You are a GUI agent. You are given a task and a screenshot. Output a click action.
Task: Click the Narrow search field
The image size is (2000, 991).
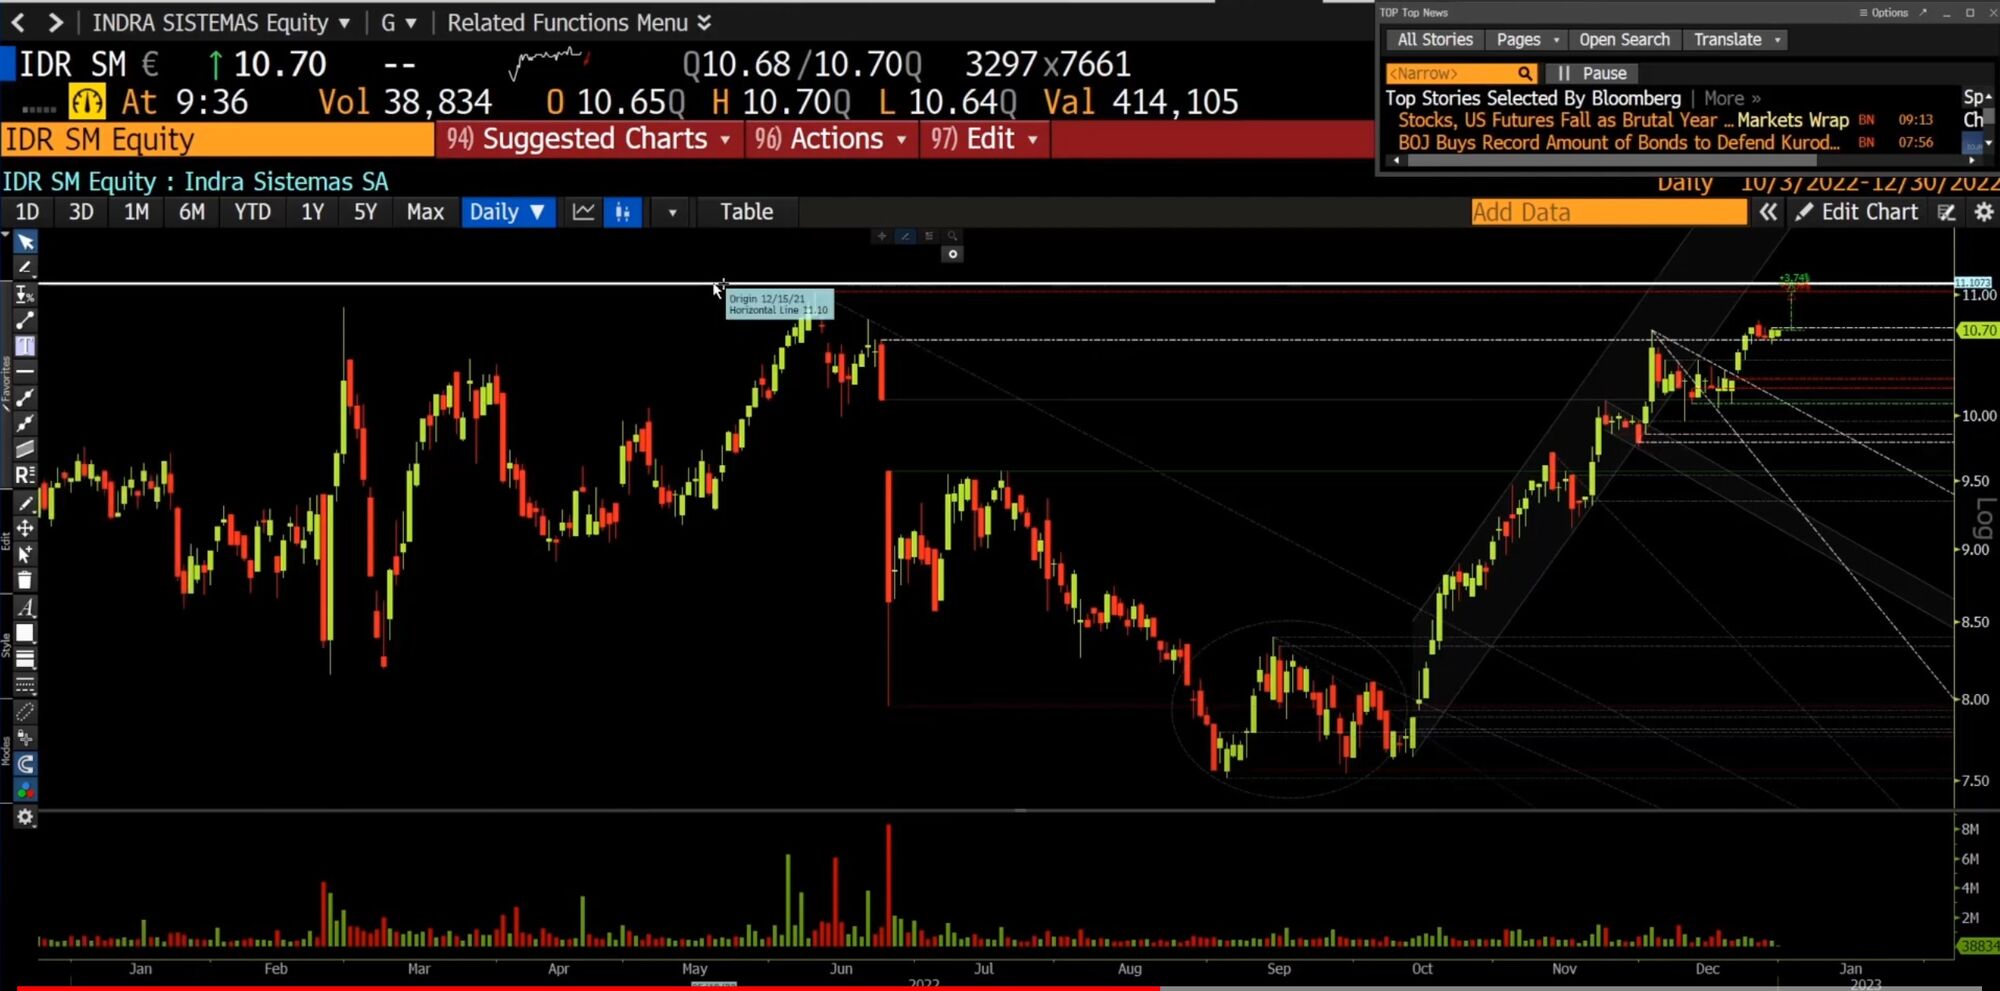tap(1460, 73)
